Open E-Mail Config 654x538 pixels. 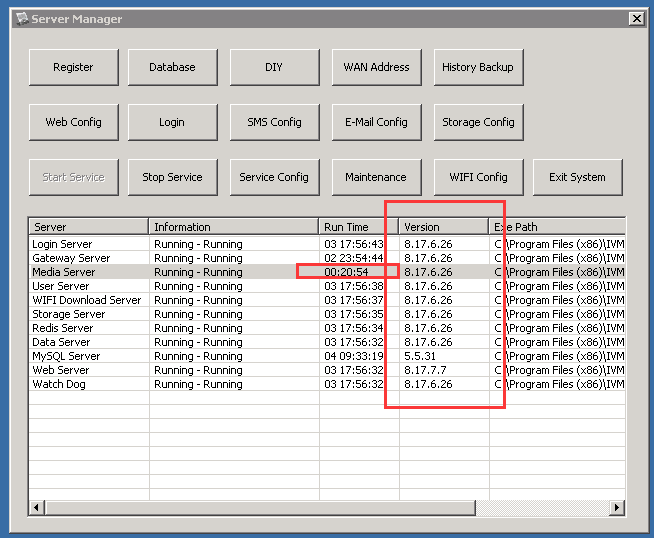pyautogui.click(x=377, y=122)
